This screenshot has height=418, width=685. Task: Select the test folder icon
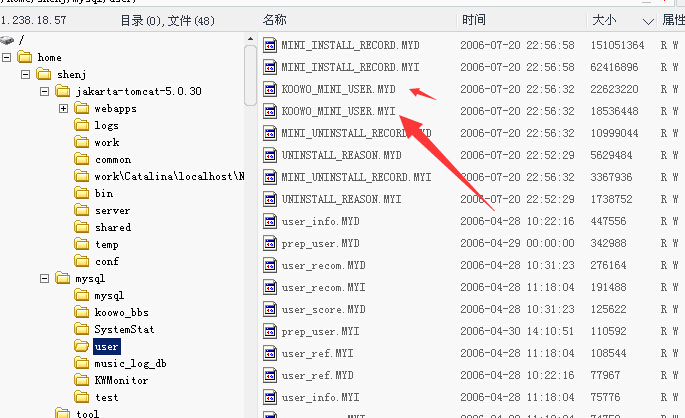tap(82, 397)
